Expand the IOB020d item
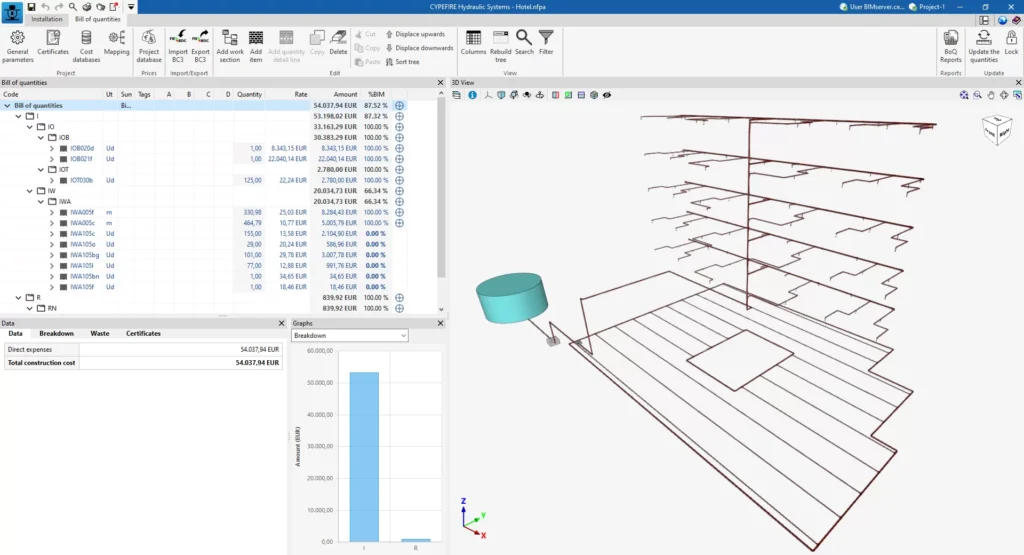The image size is (1024, 555). pyautogui.click(x=52, y=148)
